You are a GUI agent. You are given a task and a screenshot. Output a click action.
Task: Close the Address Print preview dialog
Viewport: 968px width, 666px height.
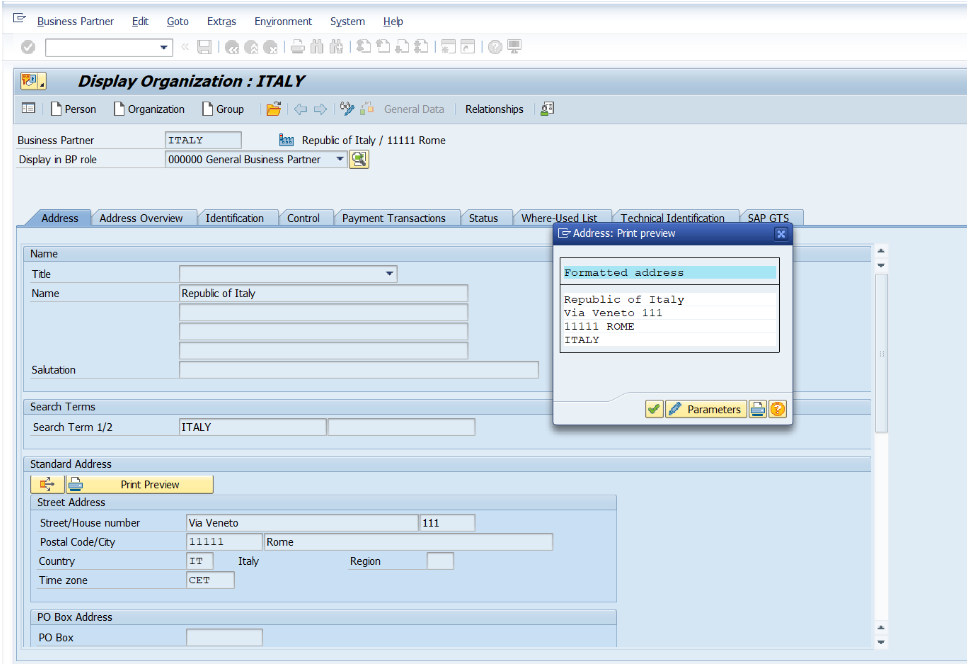click(x=781, y=234)
